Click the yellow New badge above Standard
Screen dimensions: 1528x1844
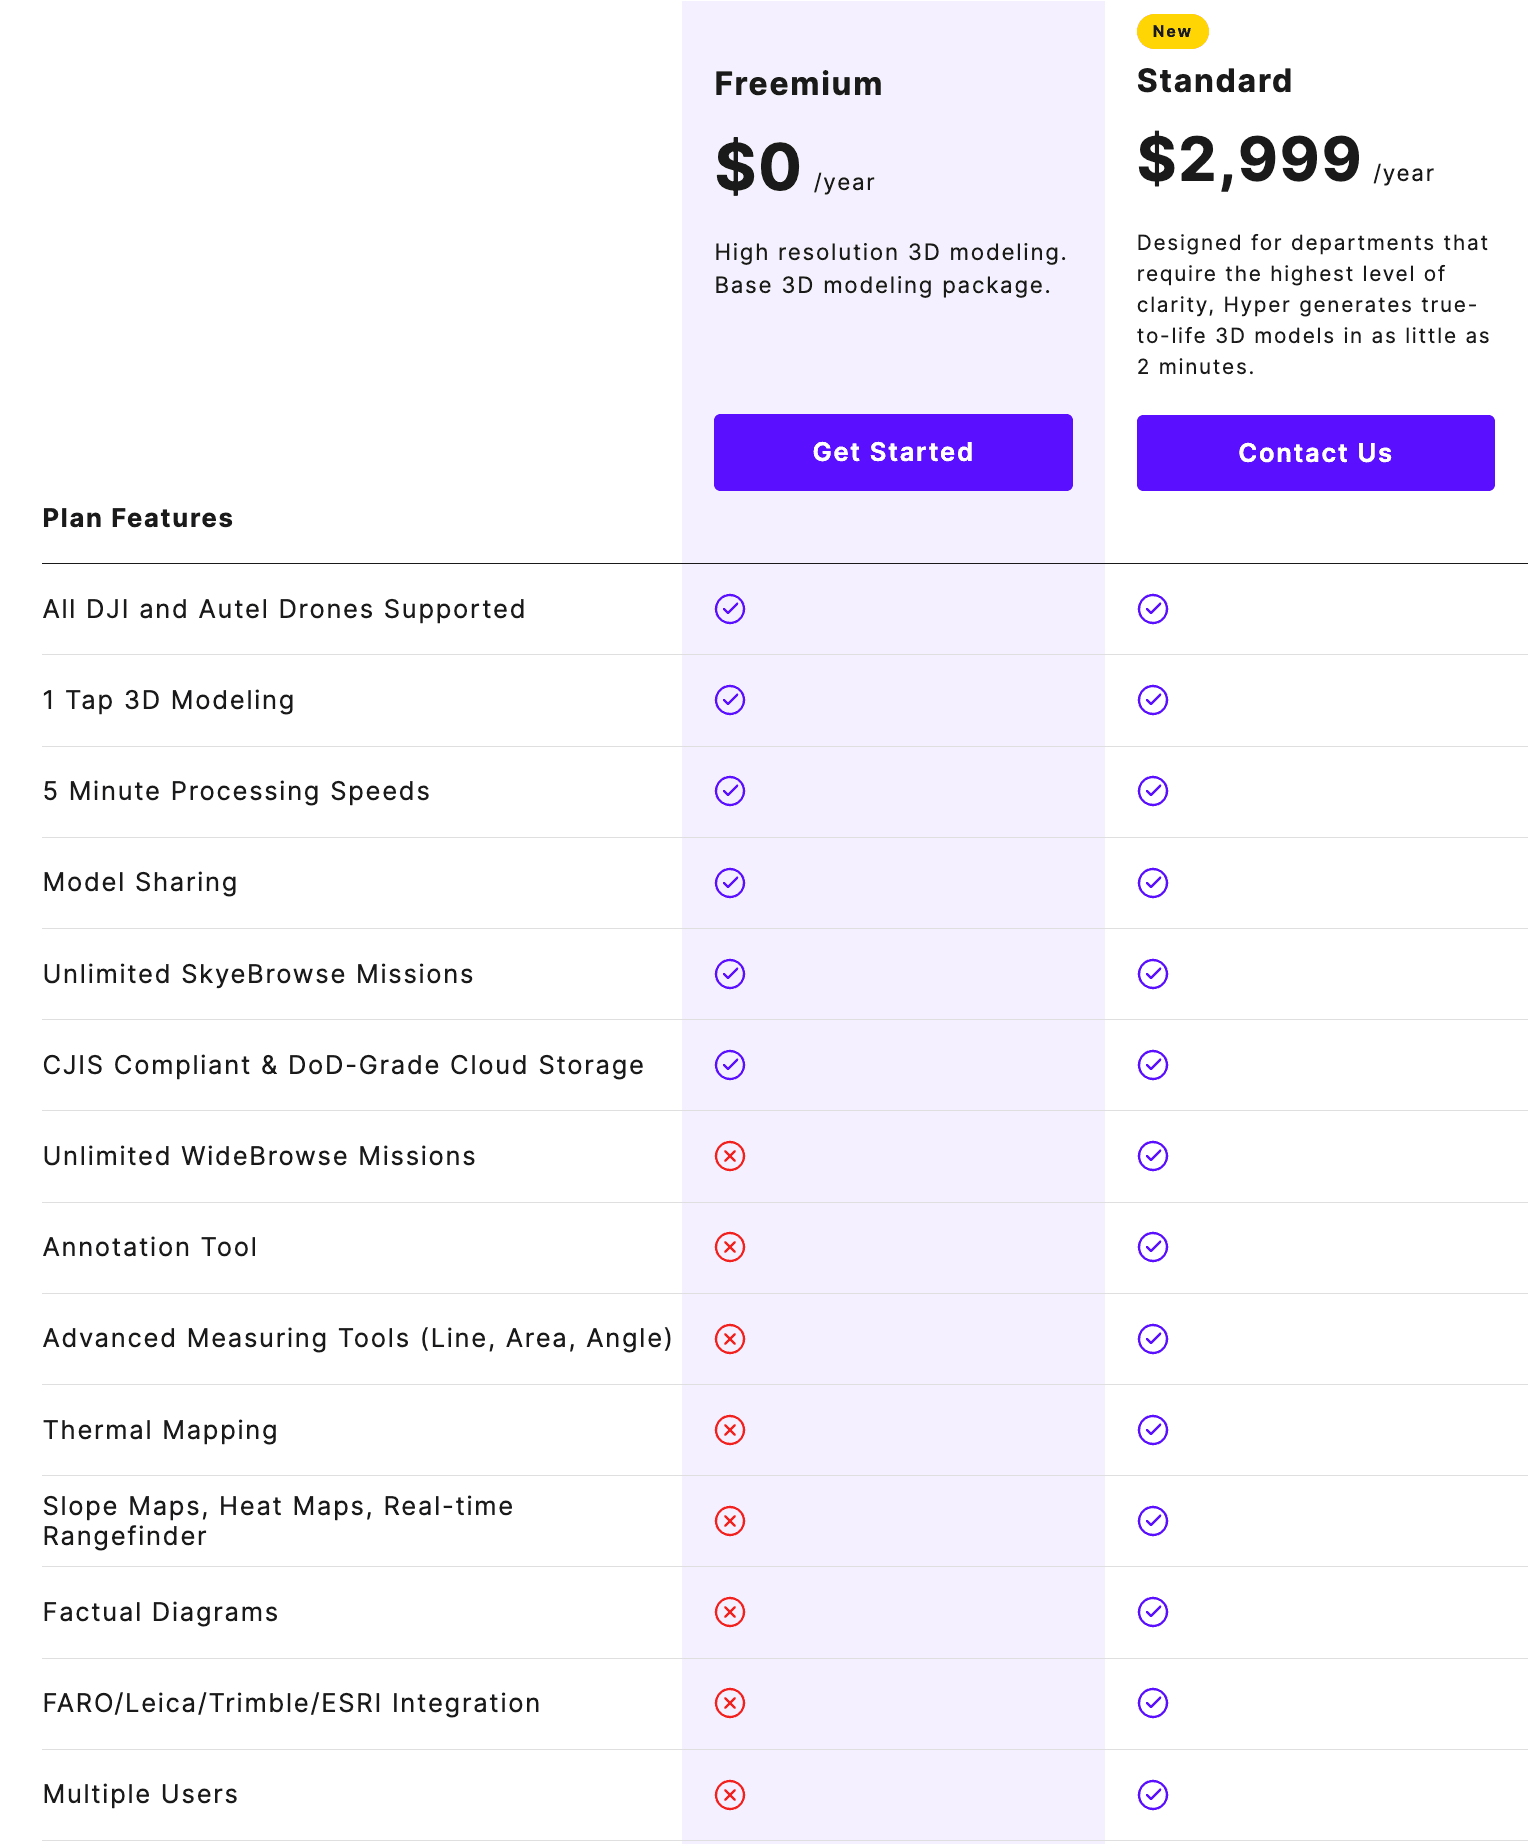pos(1172,32)
